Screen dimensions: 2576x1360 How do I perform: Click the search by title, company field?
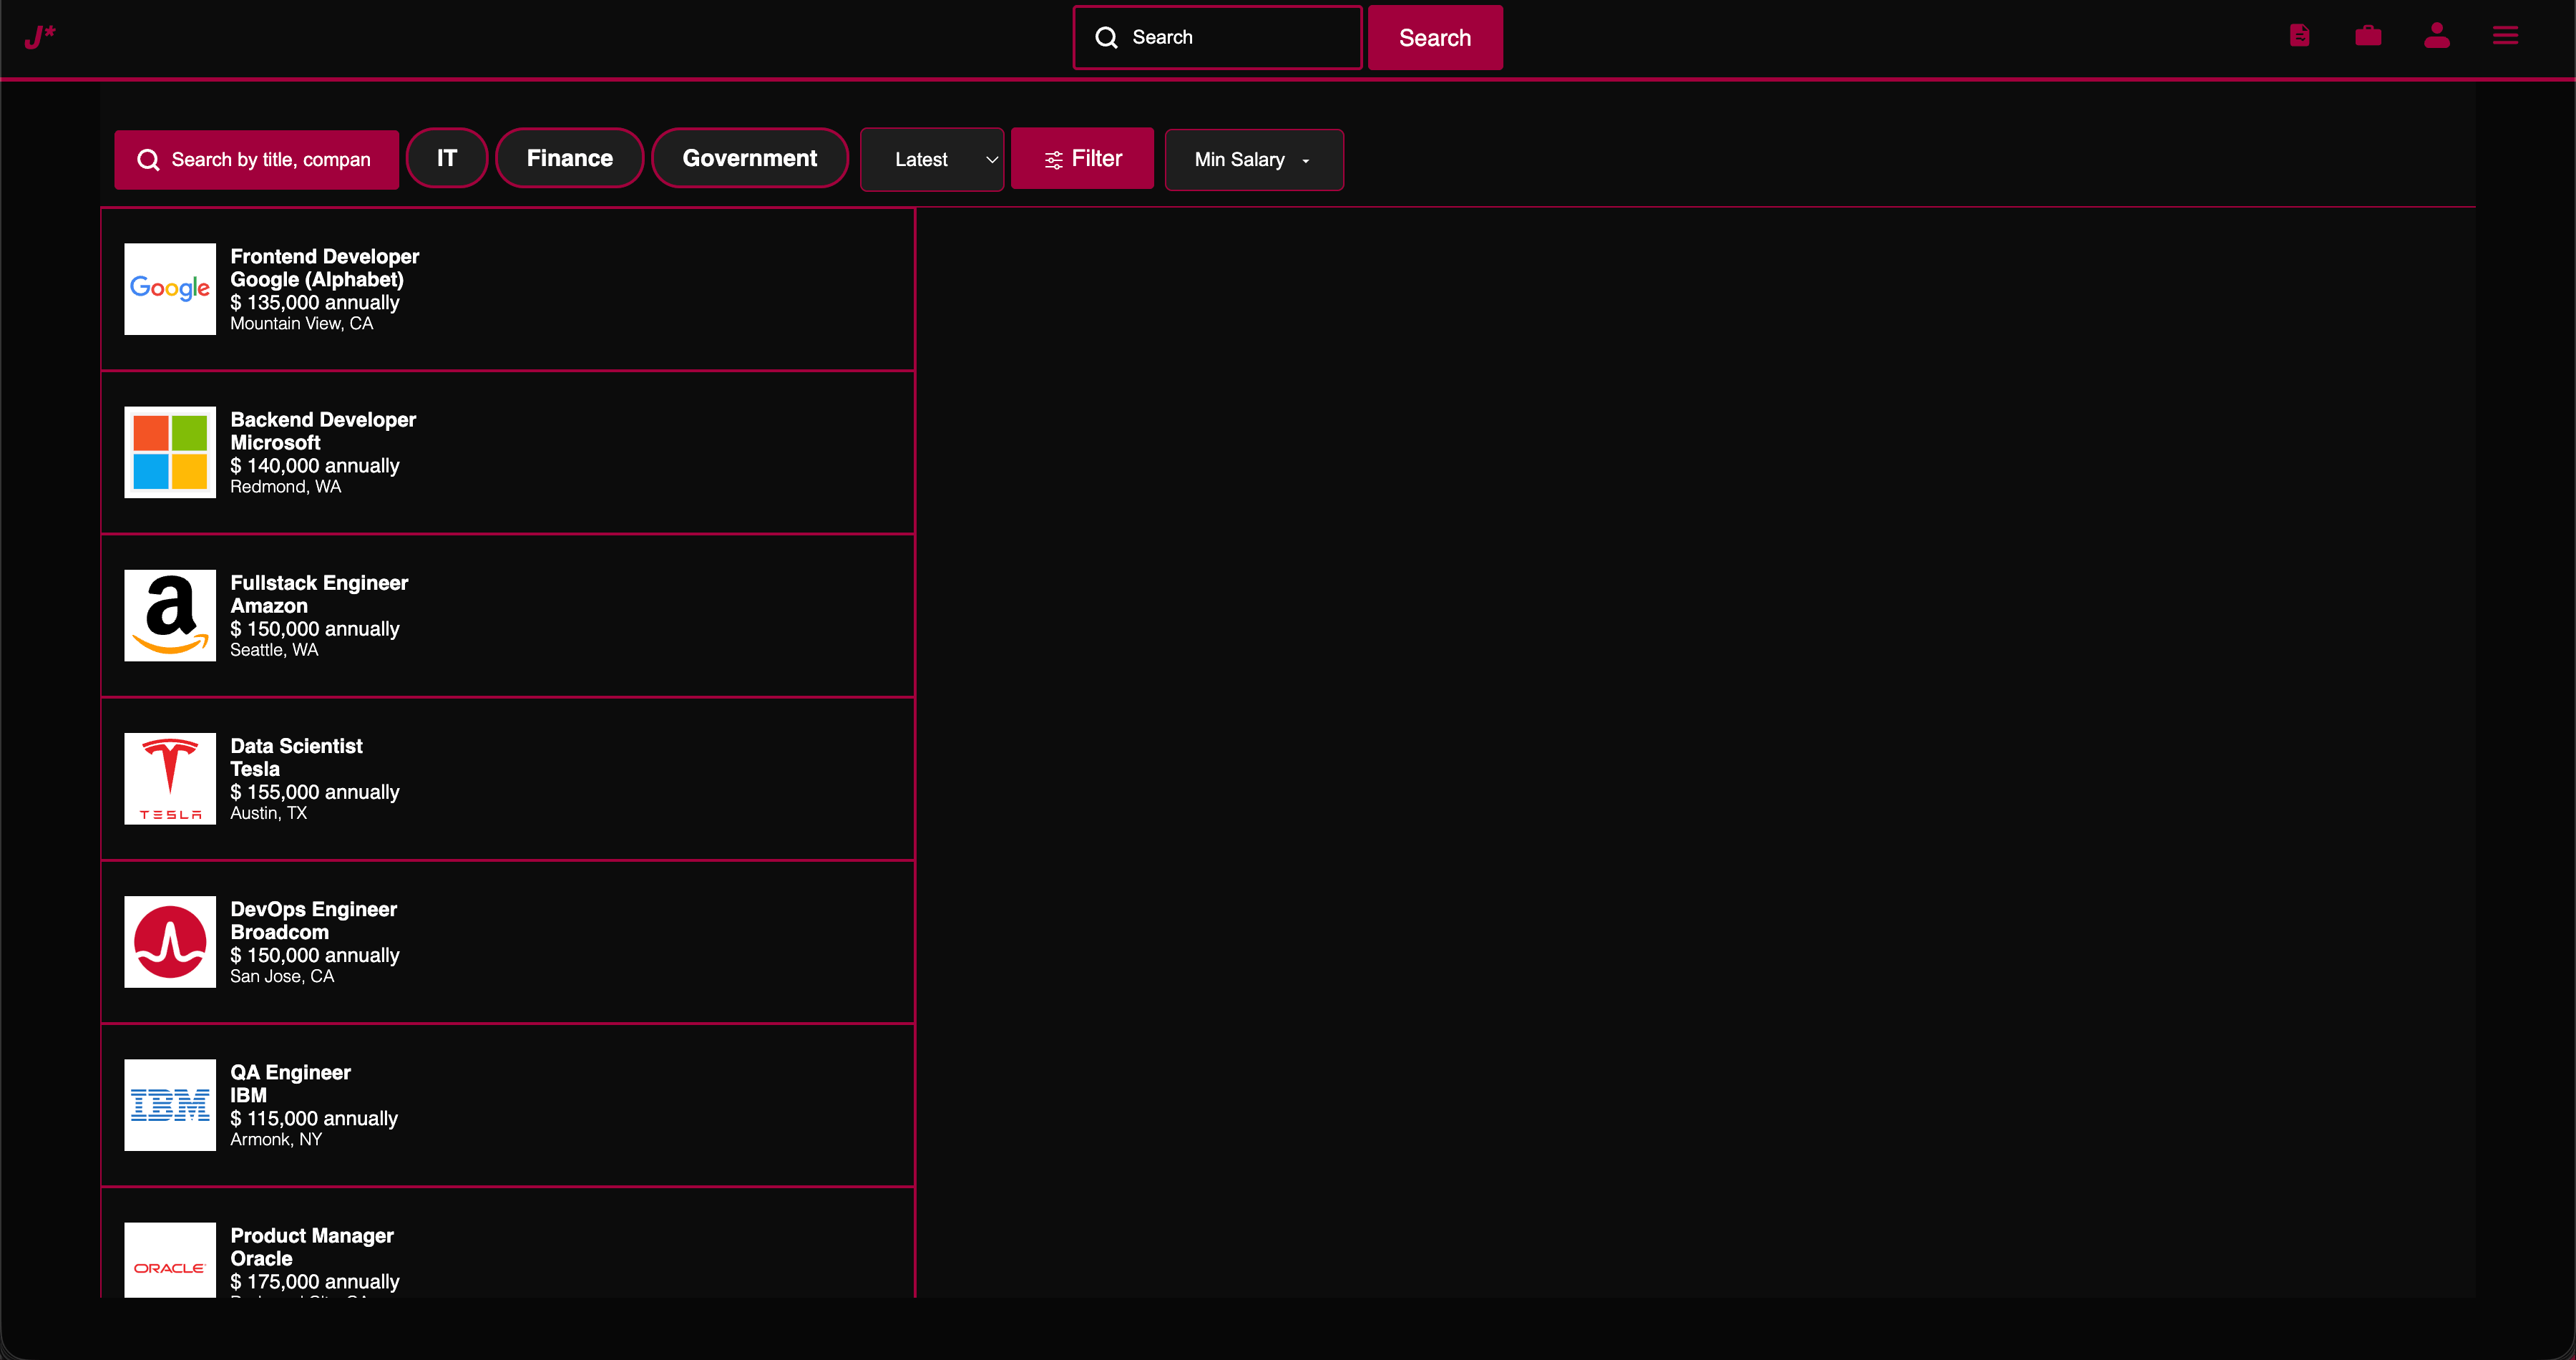(x=270, y=159)
